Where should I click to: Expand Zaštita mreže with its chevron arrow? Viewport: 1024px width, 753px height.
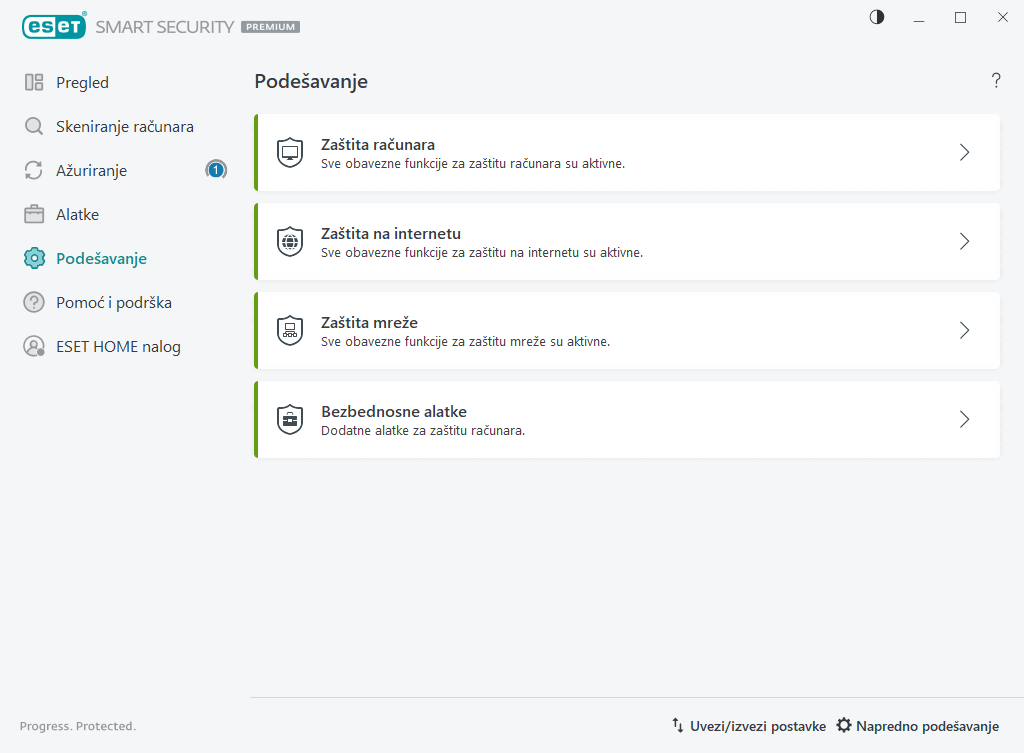tap(964, 330)
